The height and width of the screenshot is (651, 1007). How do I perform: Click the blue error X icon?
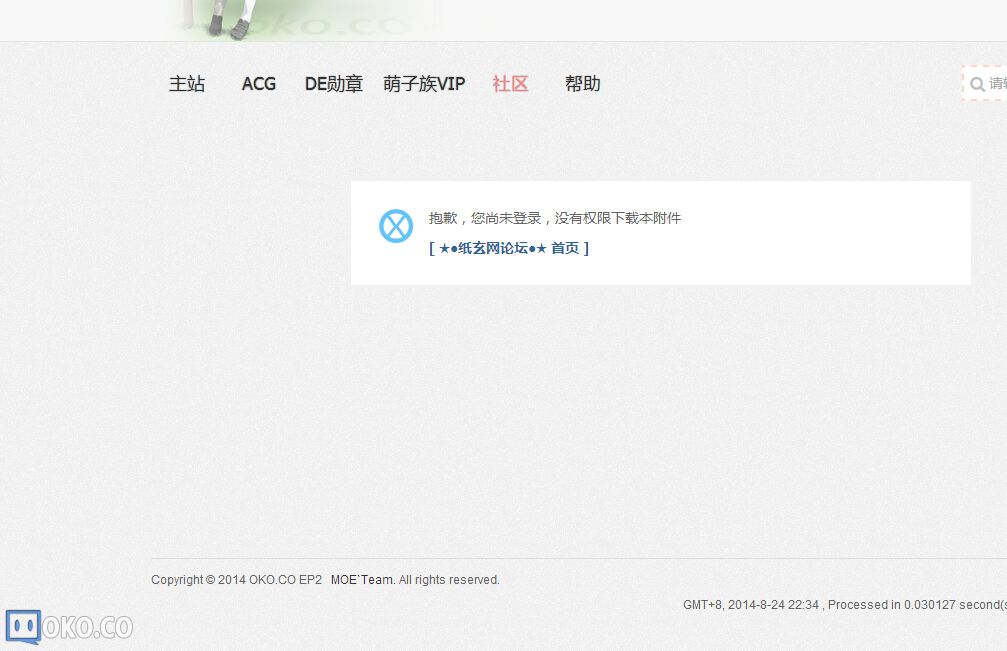click(396, 226)
